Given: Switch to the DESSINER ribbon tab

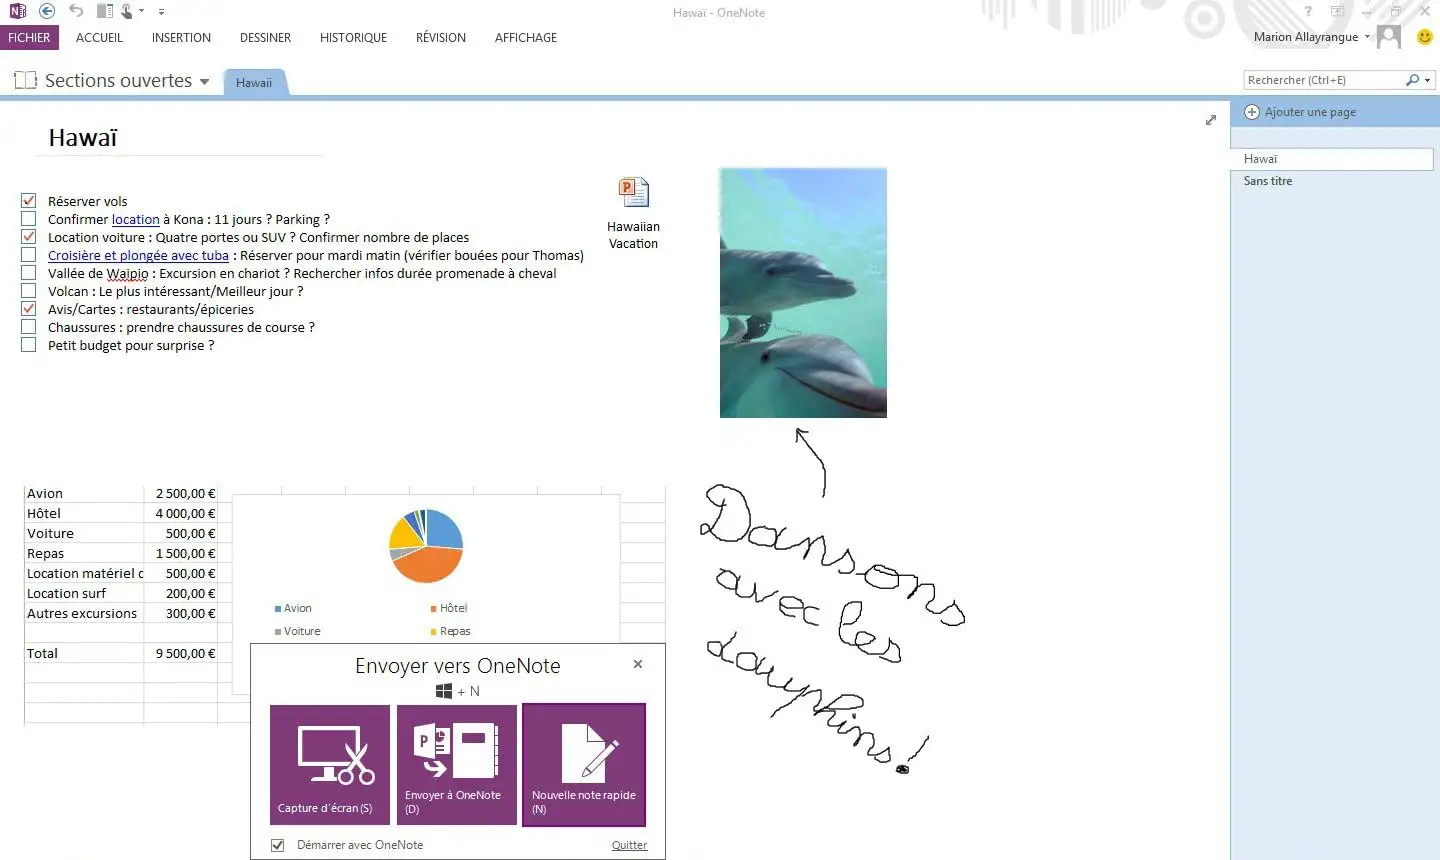Looking at the screenshot, I should click(x=265, y=38).
